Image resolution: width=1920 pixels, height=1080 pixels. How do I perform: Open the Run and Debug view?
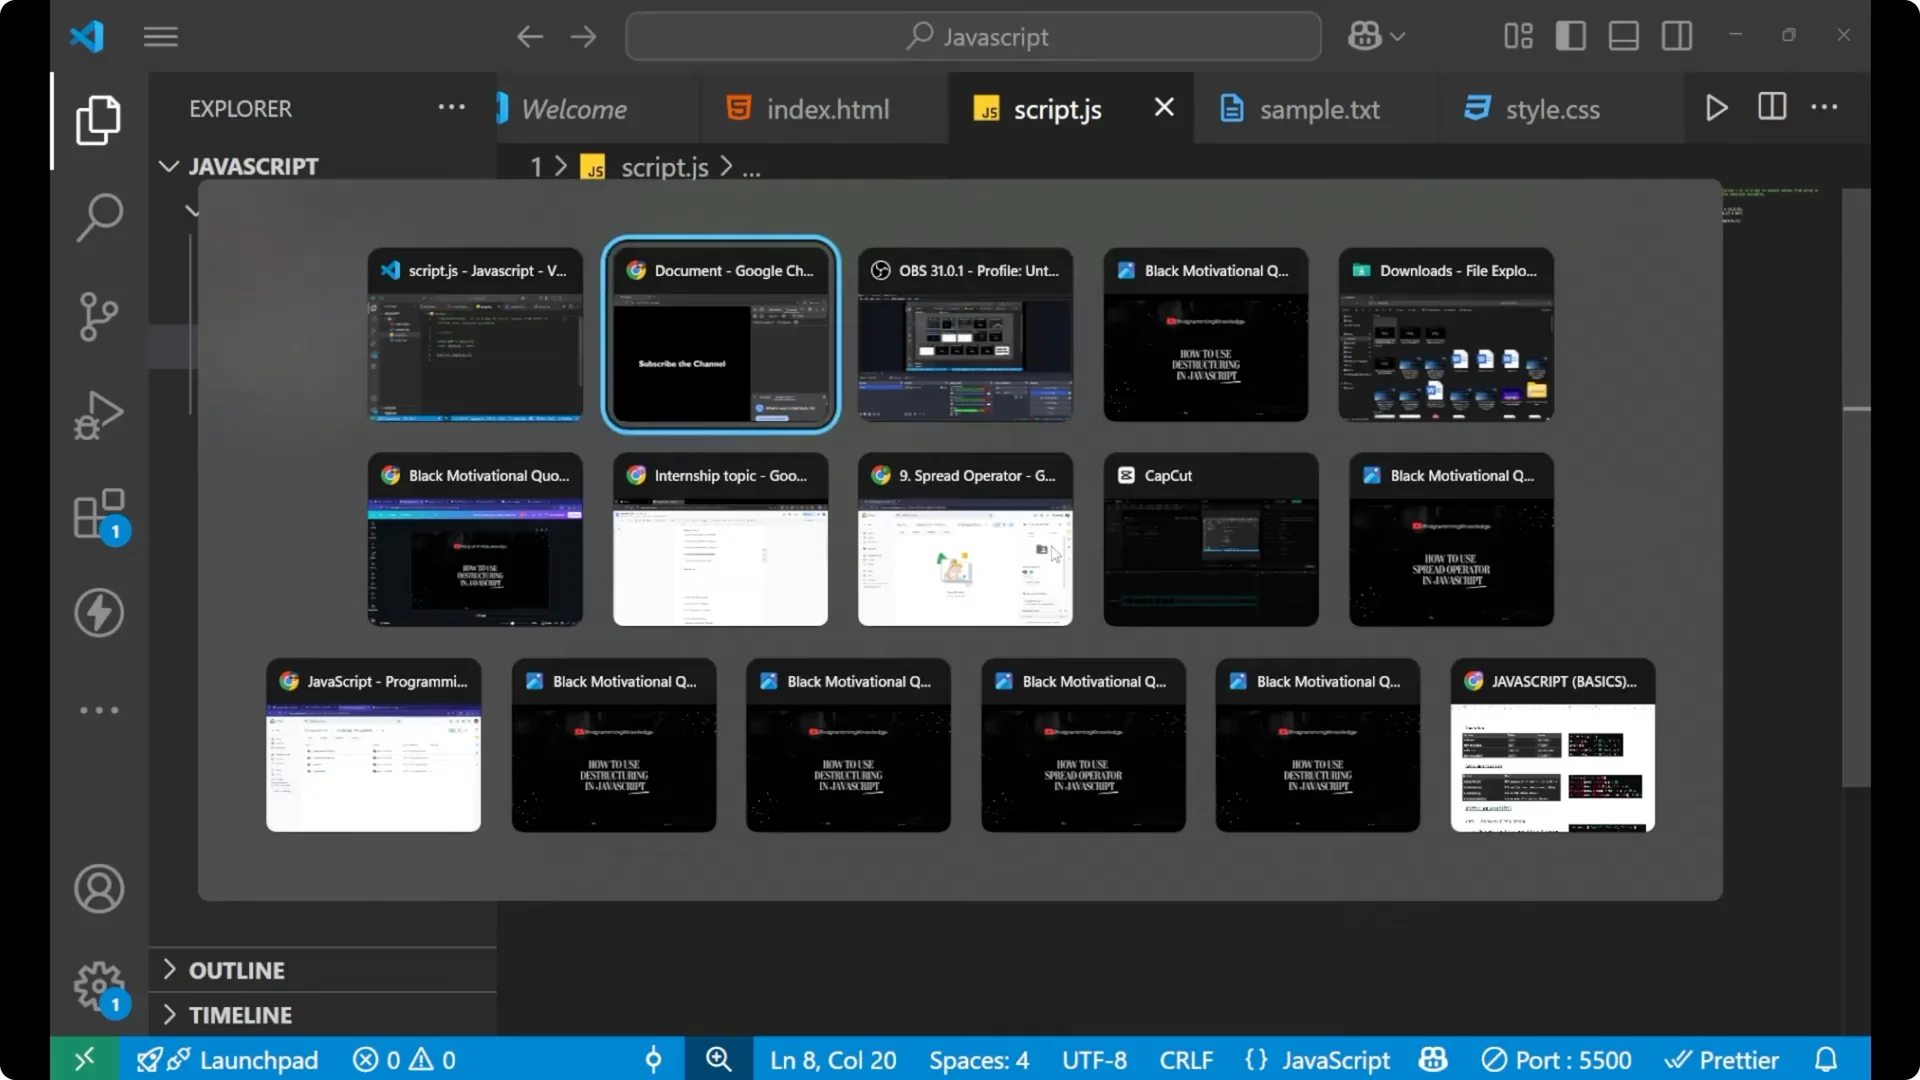pyautogui.click(x=99, y=415)
